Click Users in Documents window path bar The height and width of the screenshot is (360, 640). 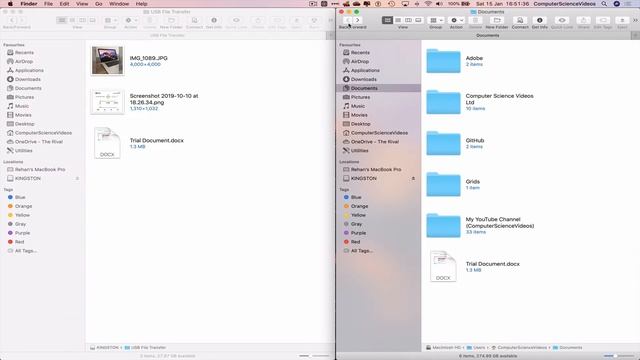tap(476, 348)
